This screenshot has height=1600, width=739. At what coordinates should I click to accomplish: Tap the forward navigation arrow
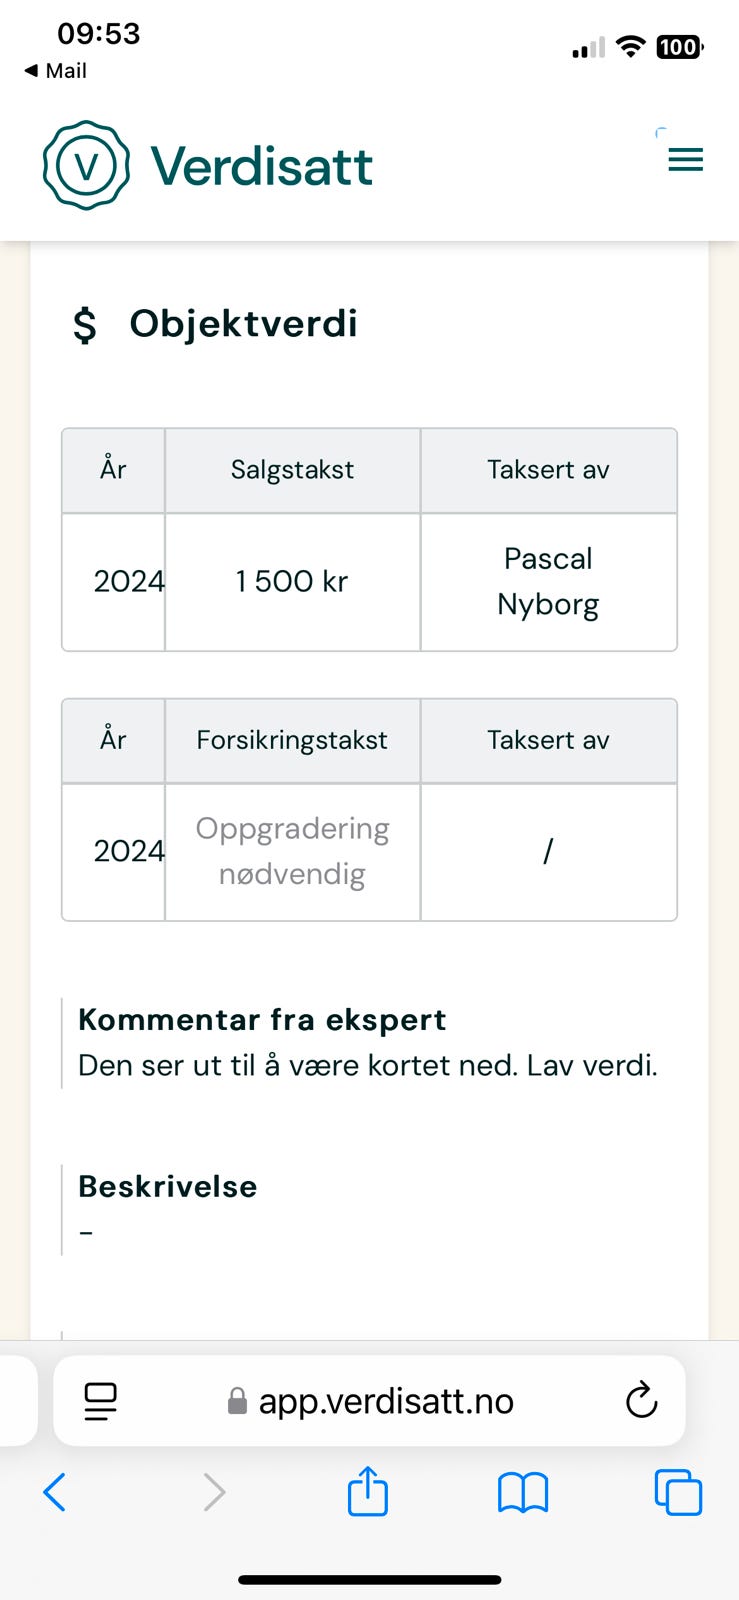tap(213, 1491)
